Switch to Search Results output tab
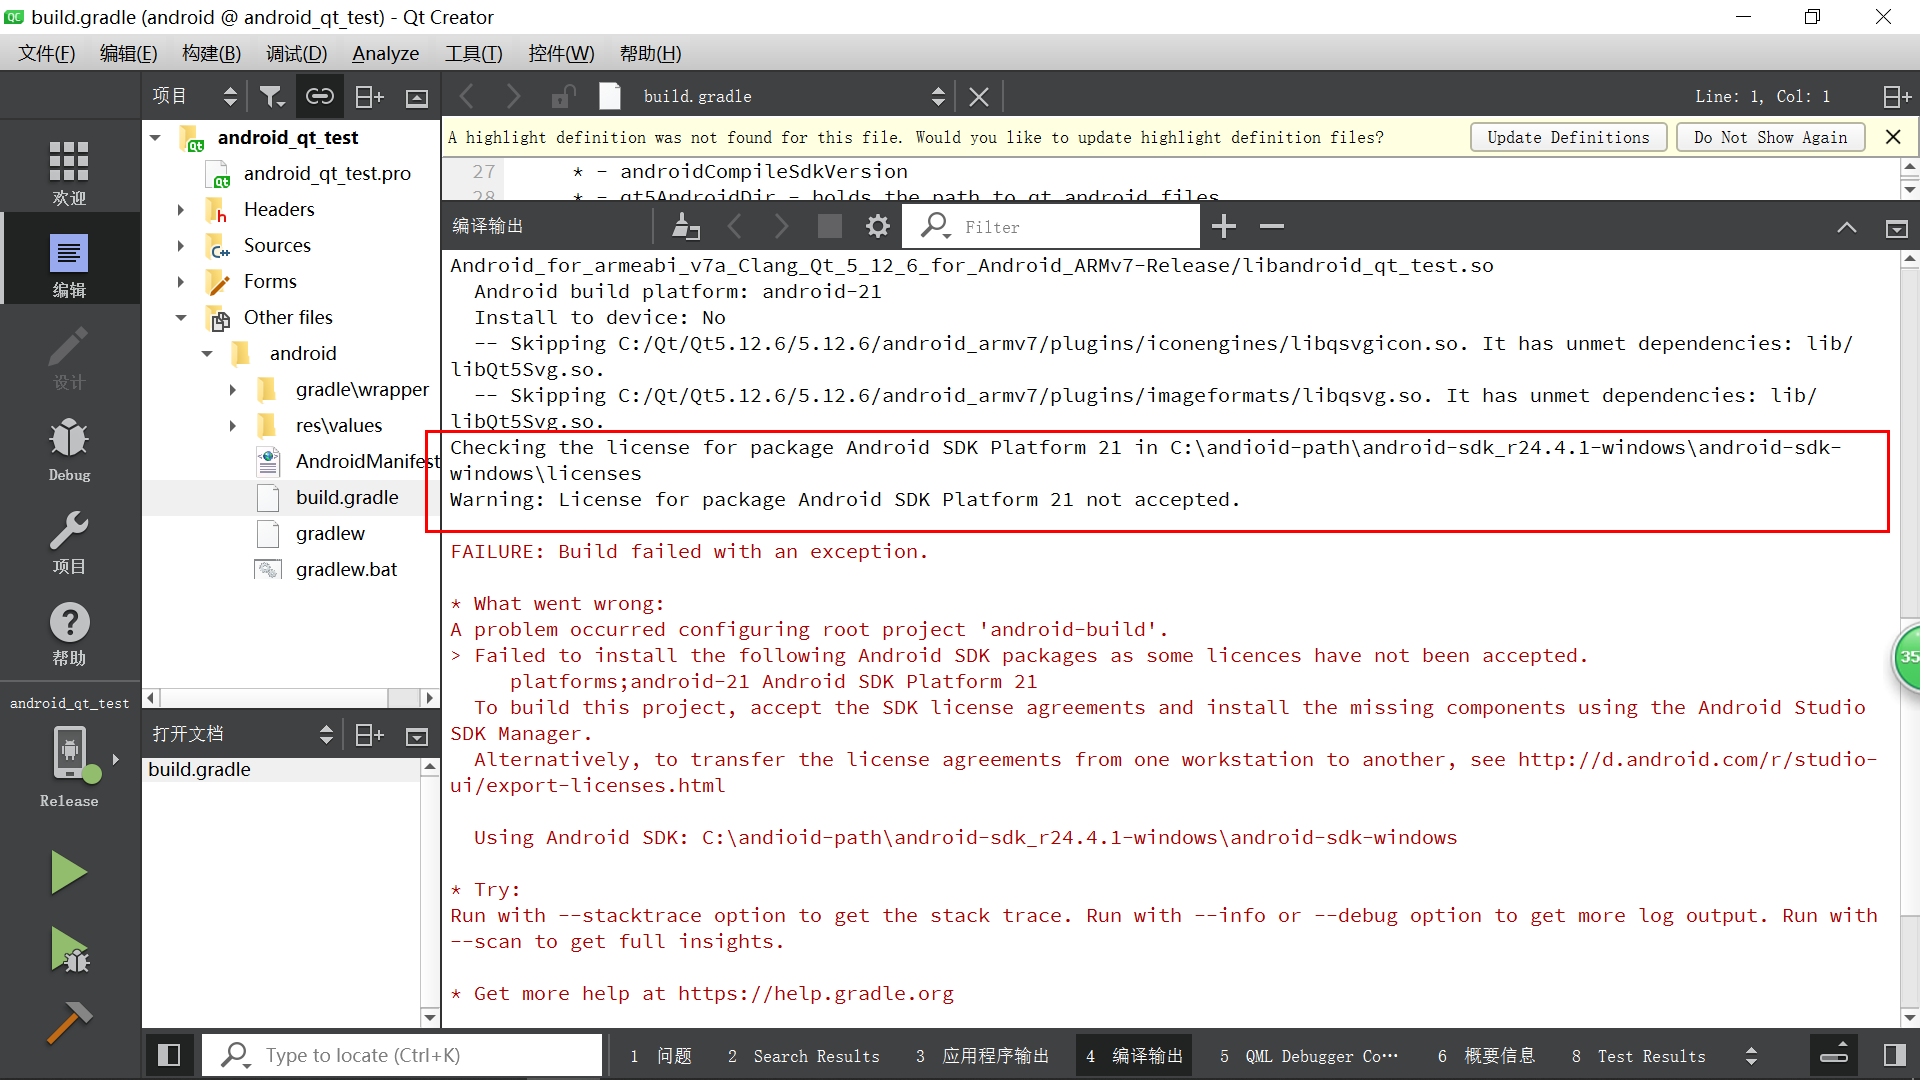 [x=804, y=1056]
